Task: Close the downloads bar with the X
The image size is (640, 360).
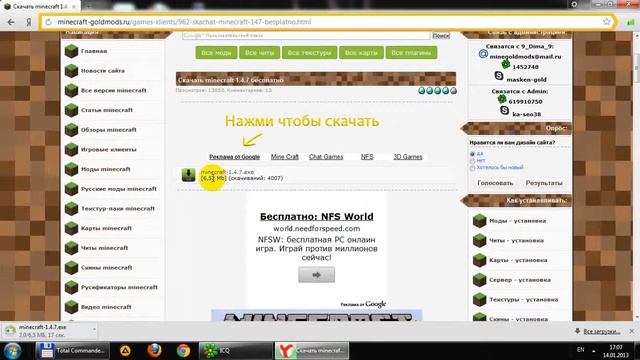Action: coord(632,331)
